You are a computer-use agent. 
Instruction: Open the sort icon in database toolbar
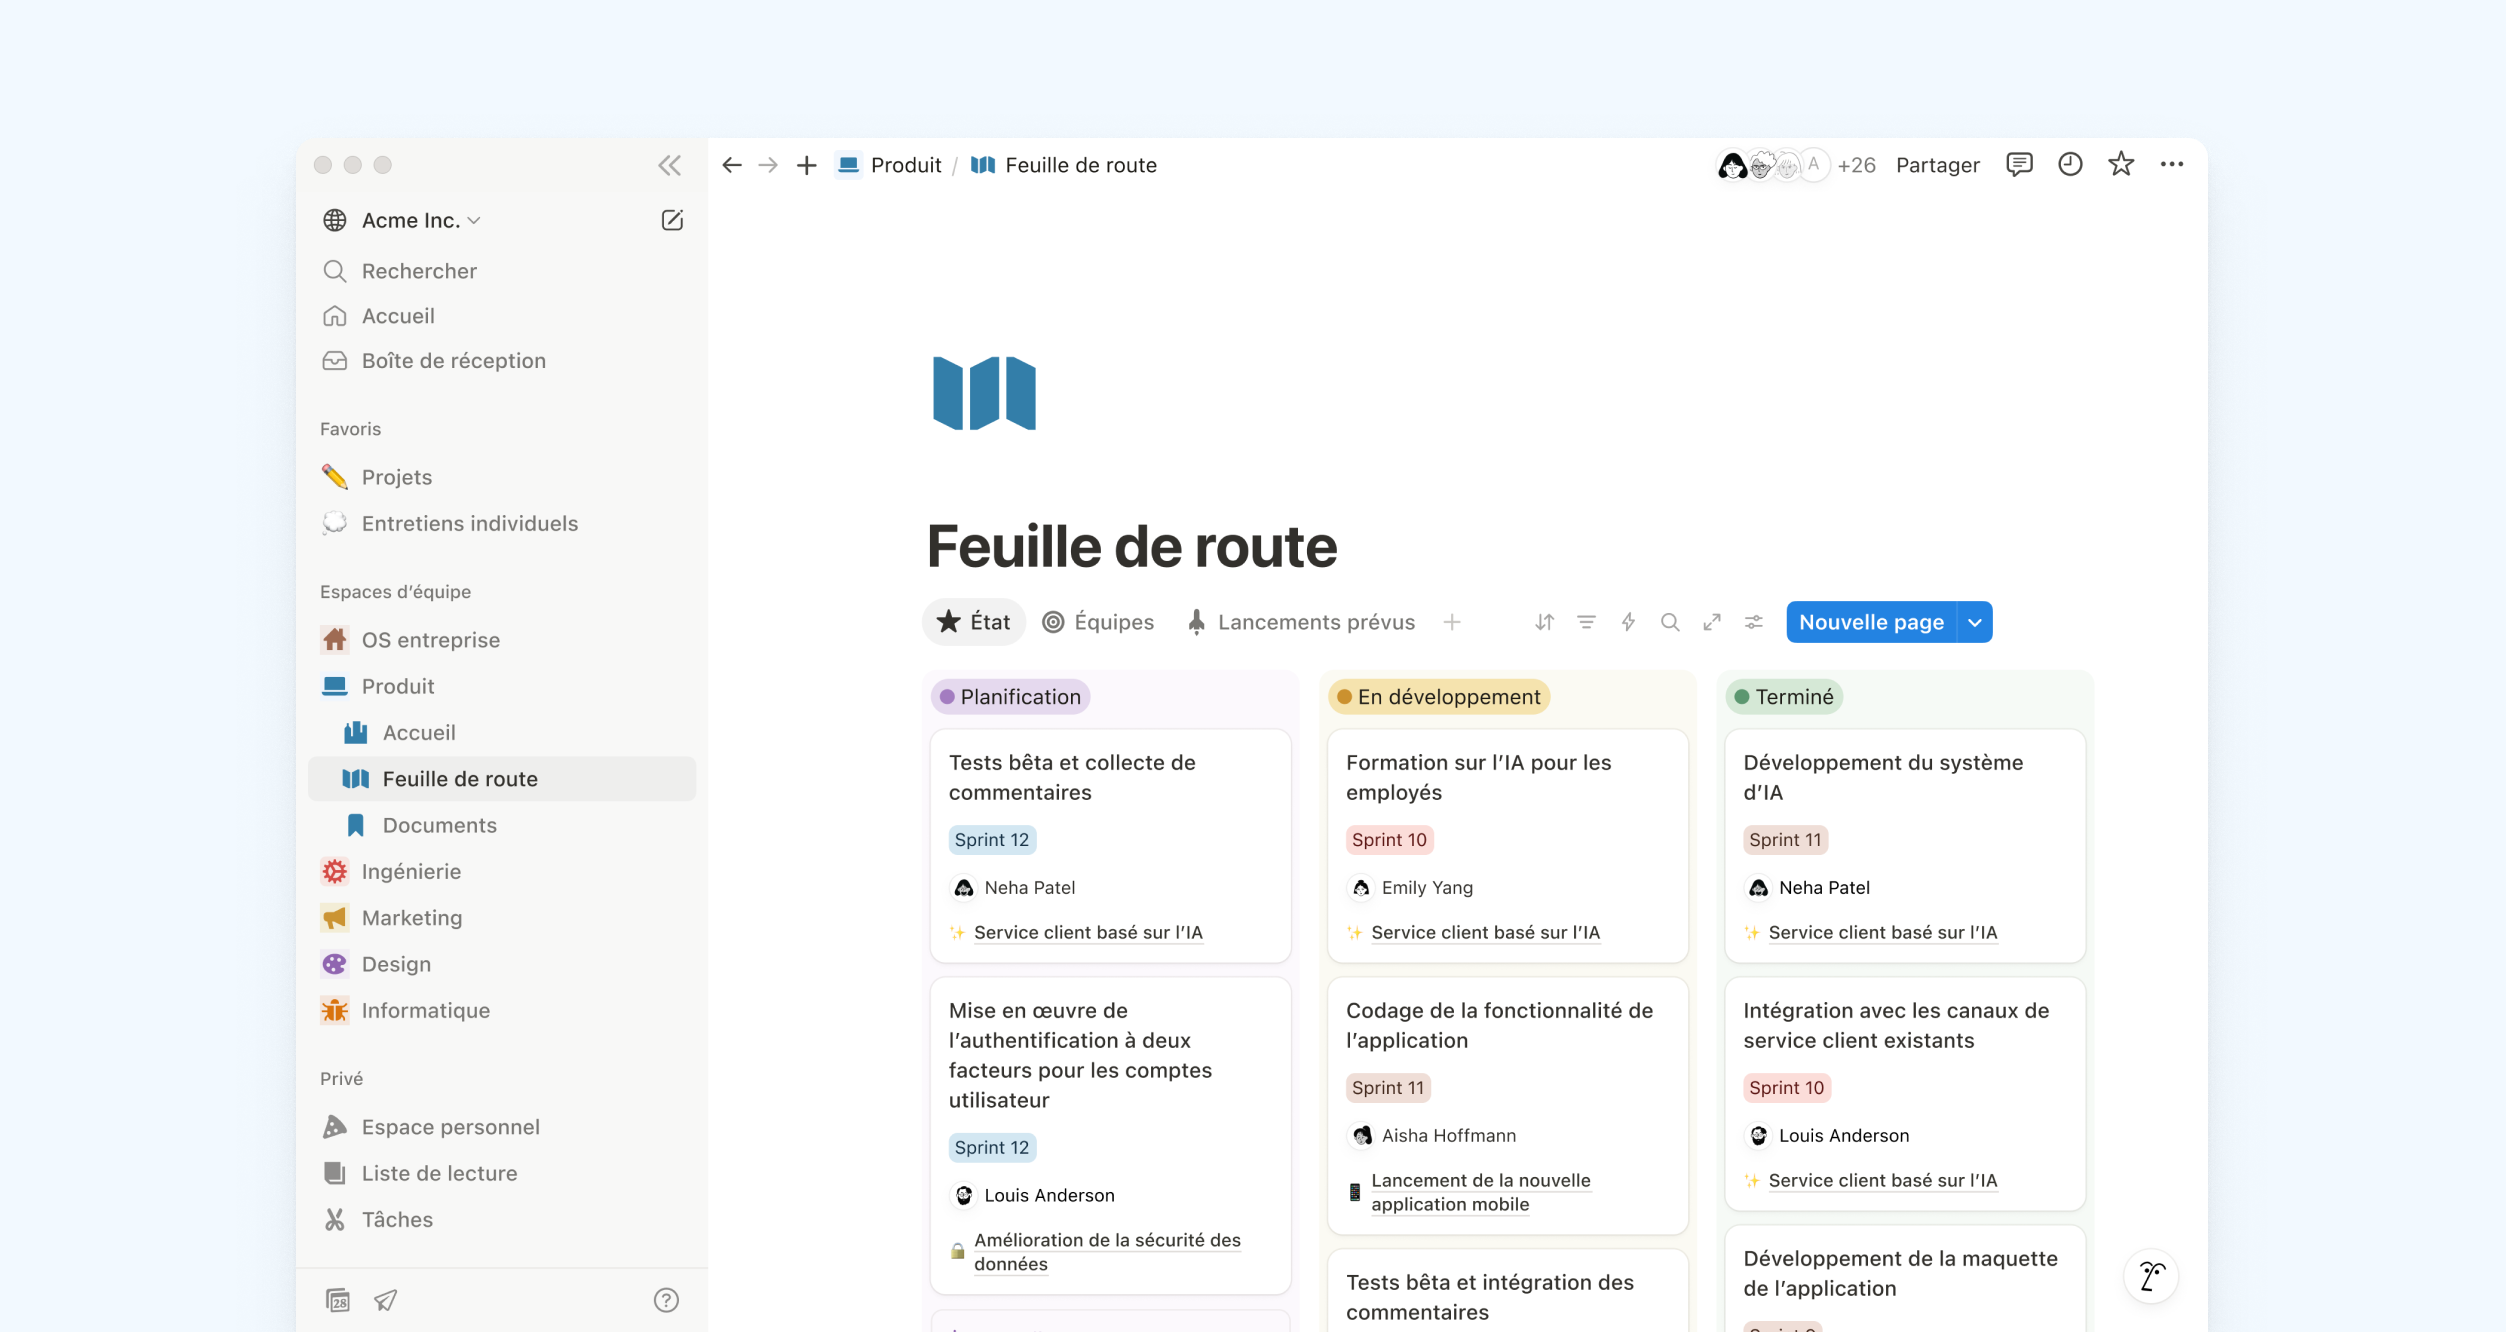(1544, 622)
